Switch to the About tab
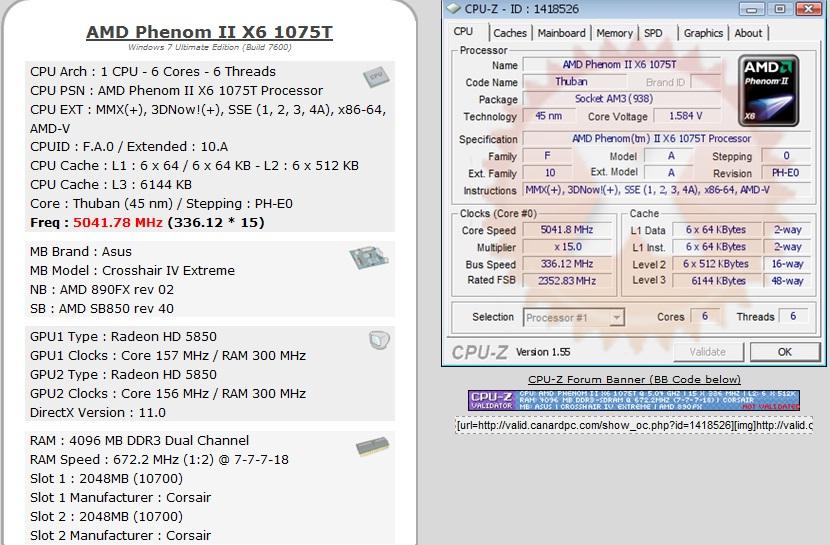The height and width of the screenshot is (545, 830). pos(748,33)
